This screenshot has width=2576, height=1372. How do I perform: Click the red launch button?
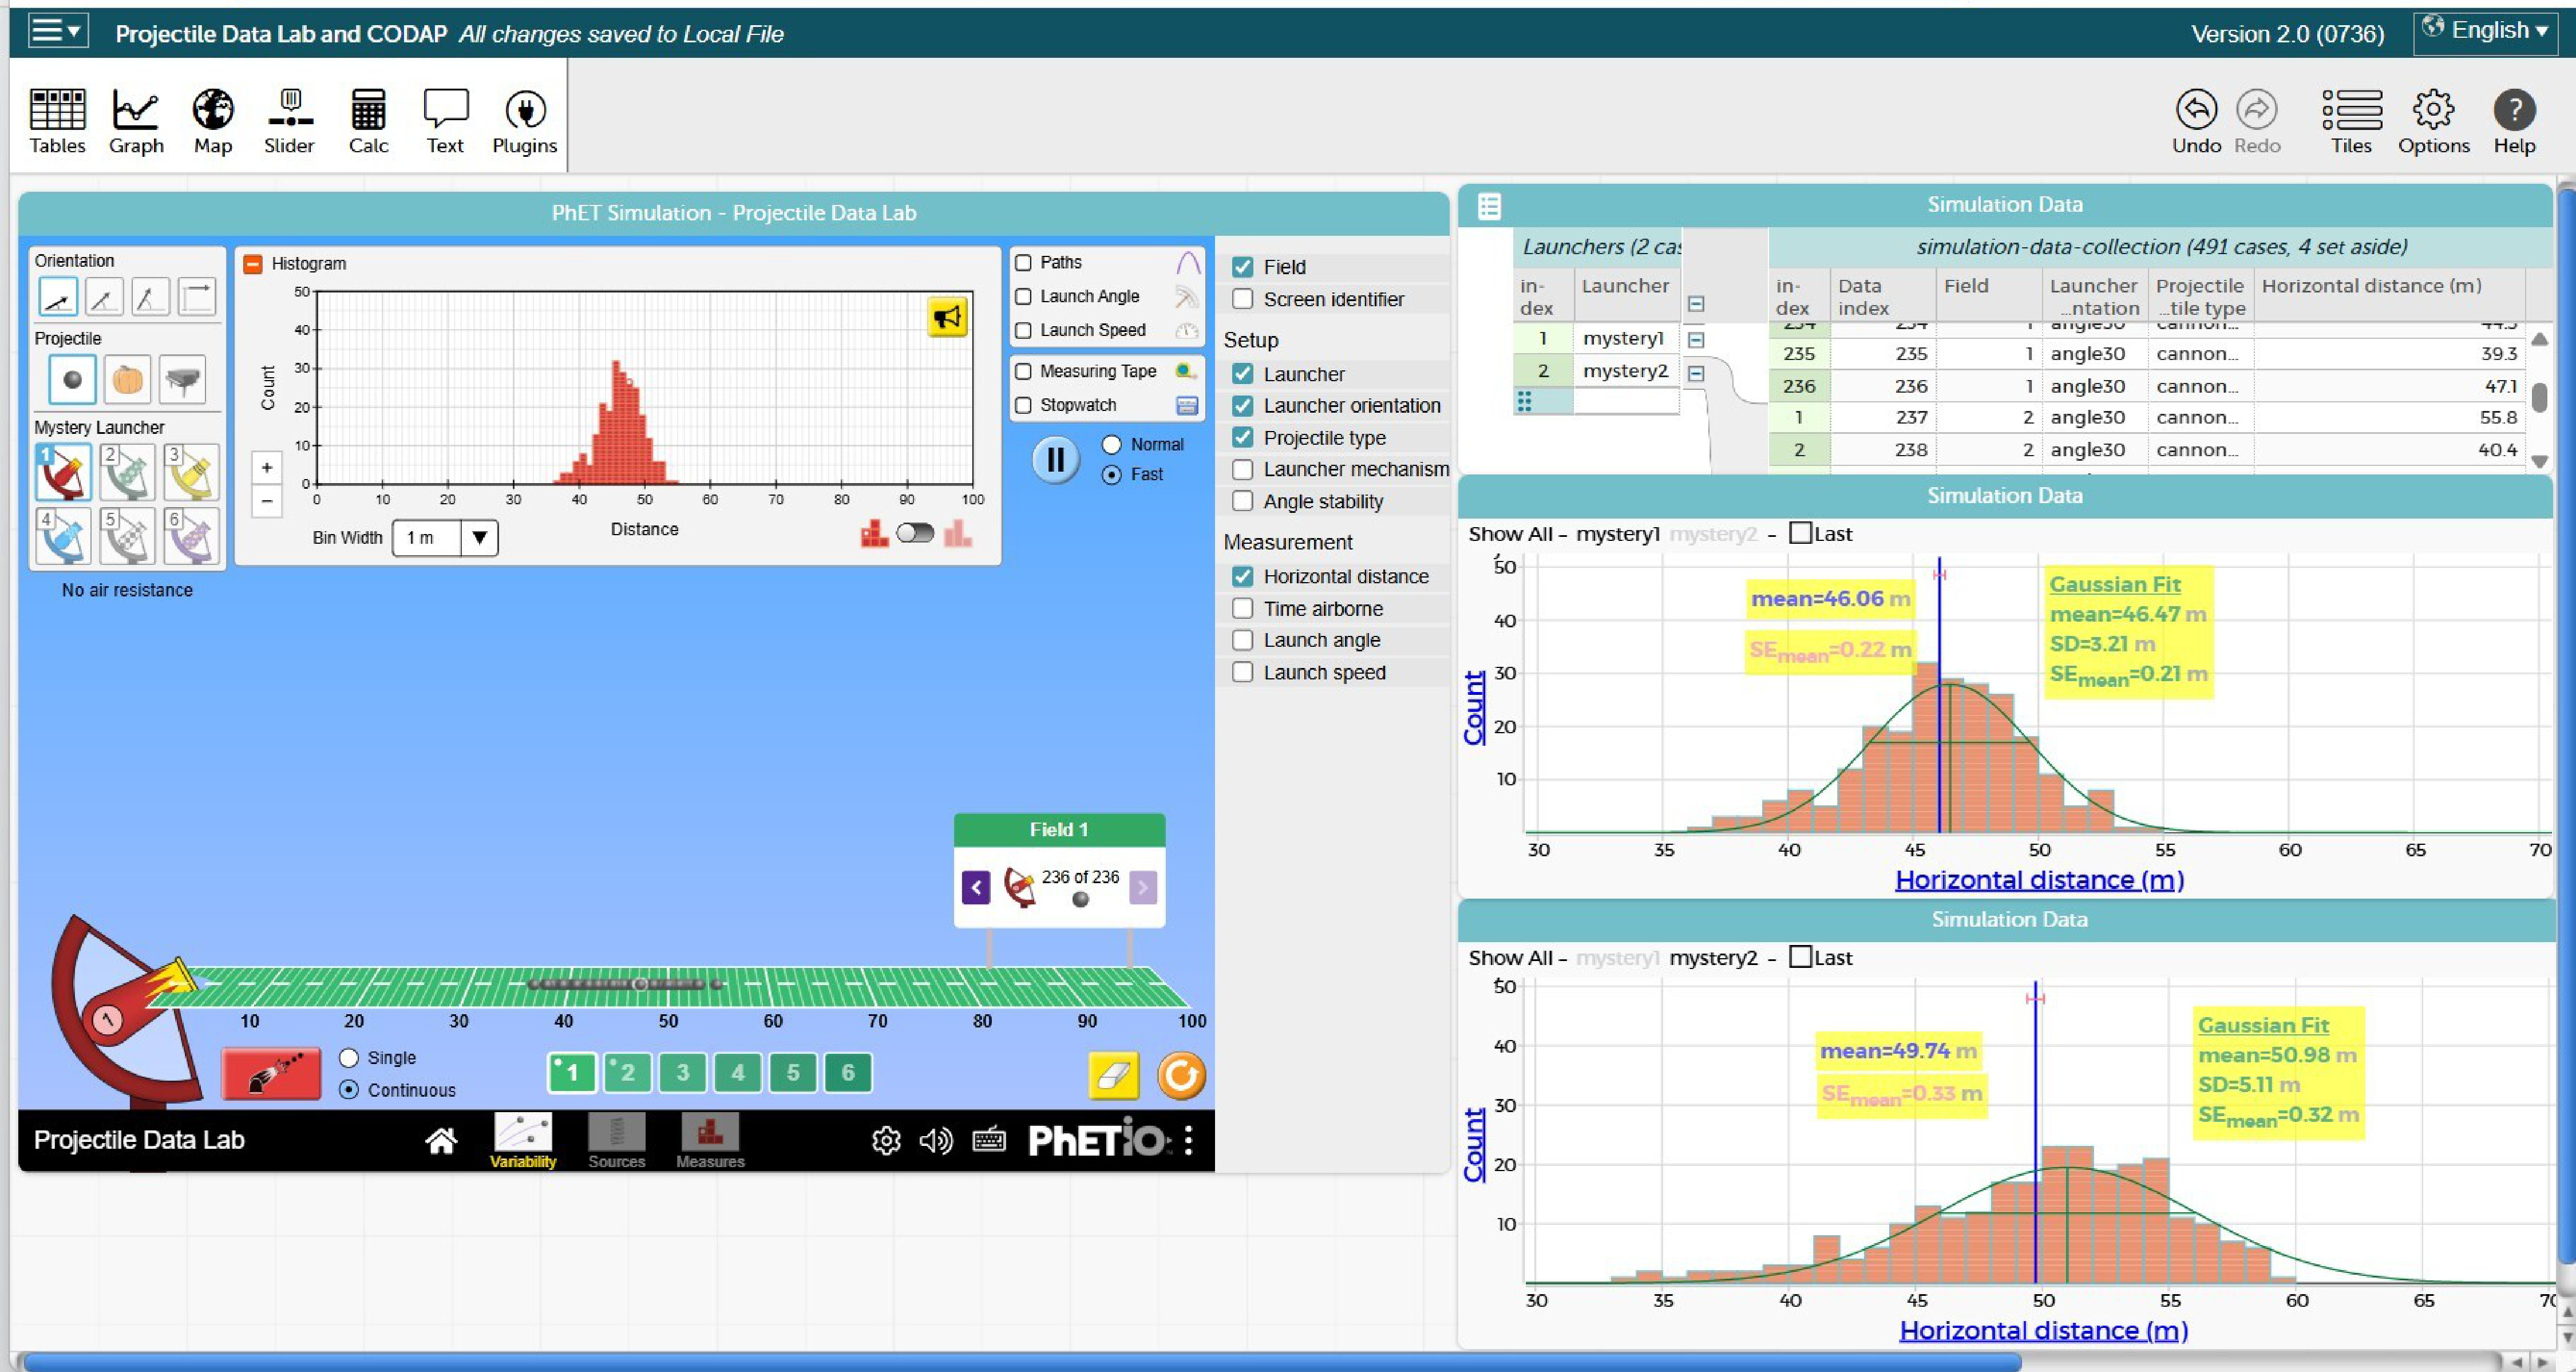[x=271, y=1073]
